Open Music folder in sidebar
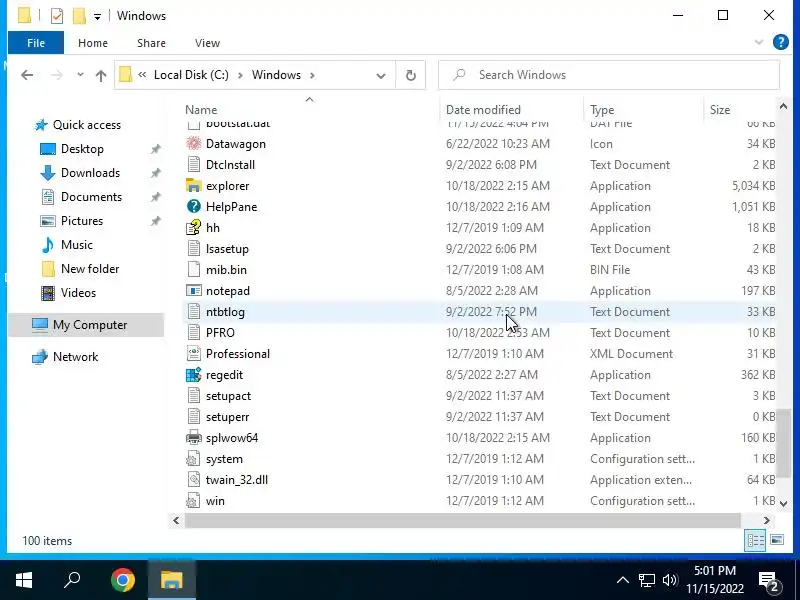This screenshot has width=800, height=600. coord(77,245)
